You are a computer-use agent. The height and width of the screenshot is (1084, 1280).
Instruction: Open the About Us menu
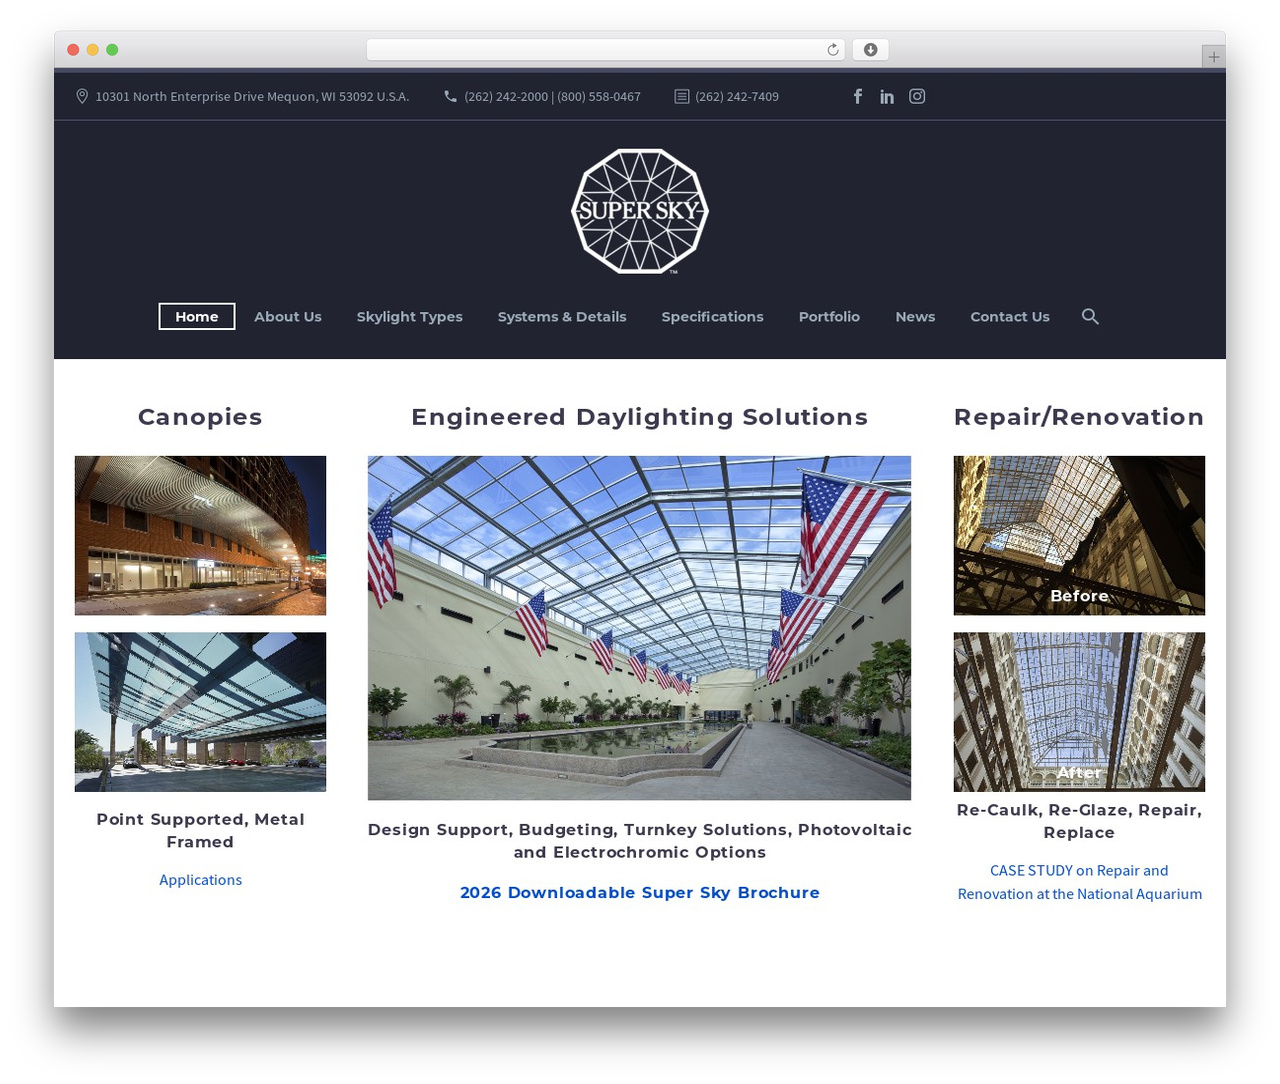[x=288, y=316]
